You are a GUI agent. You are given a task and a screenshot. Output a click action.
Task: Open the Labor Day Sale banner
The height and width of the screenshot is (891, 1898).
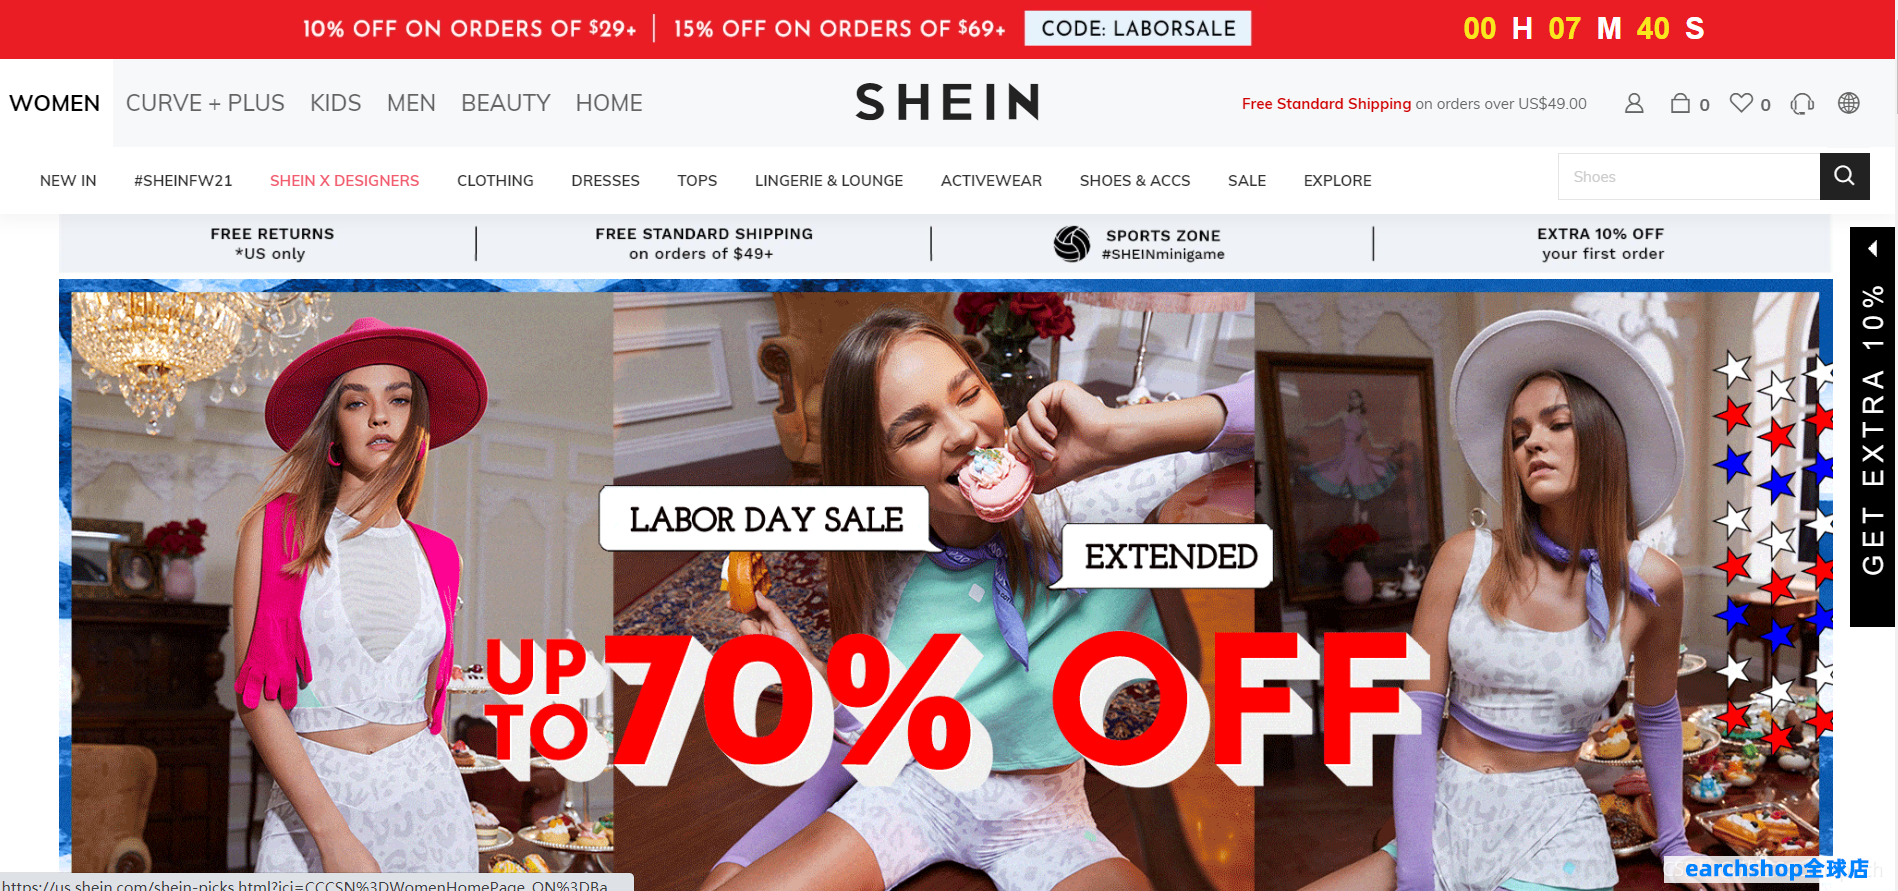[946, 584]
